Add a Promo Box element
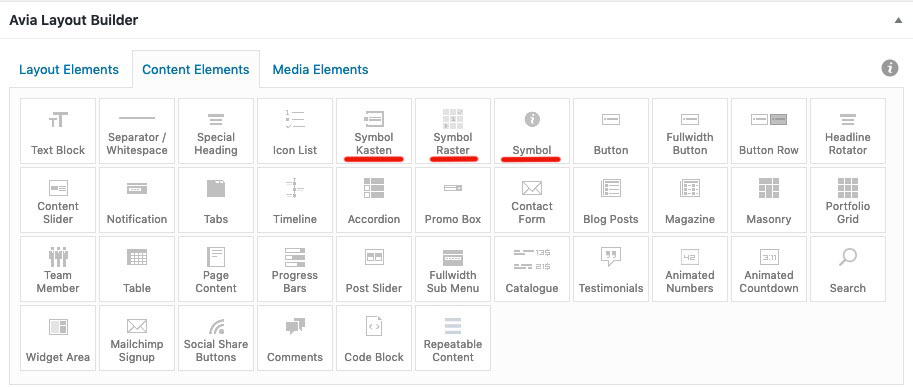This screenshot has height=387, width=913. tap(453, 200)
